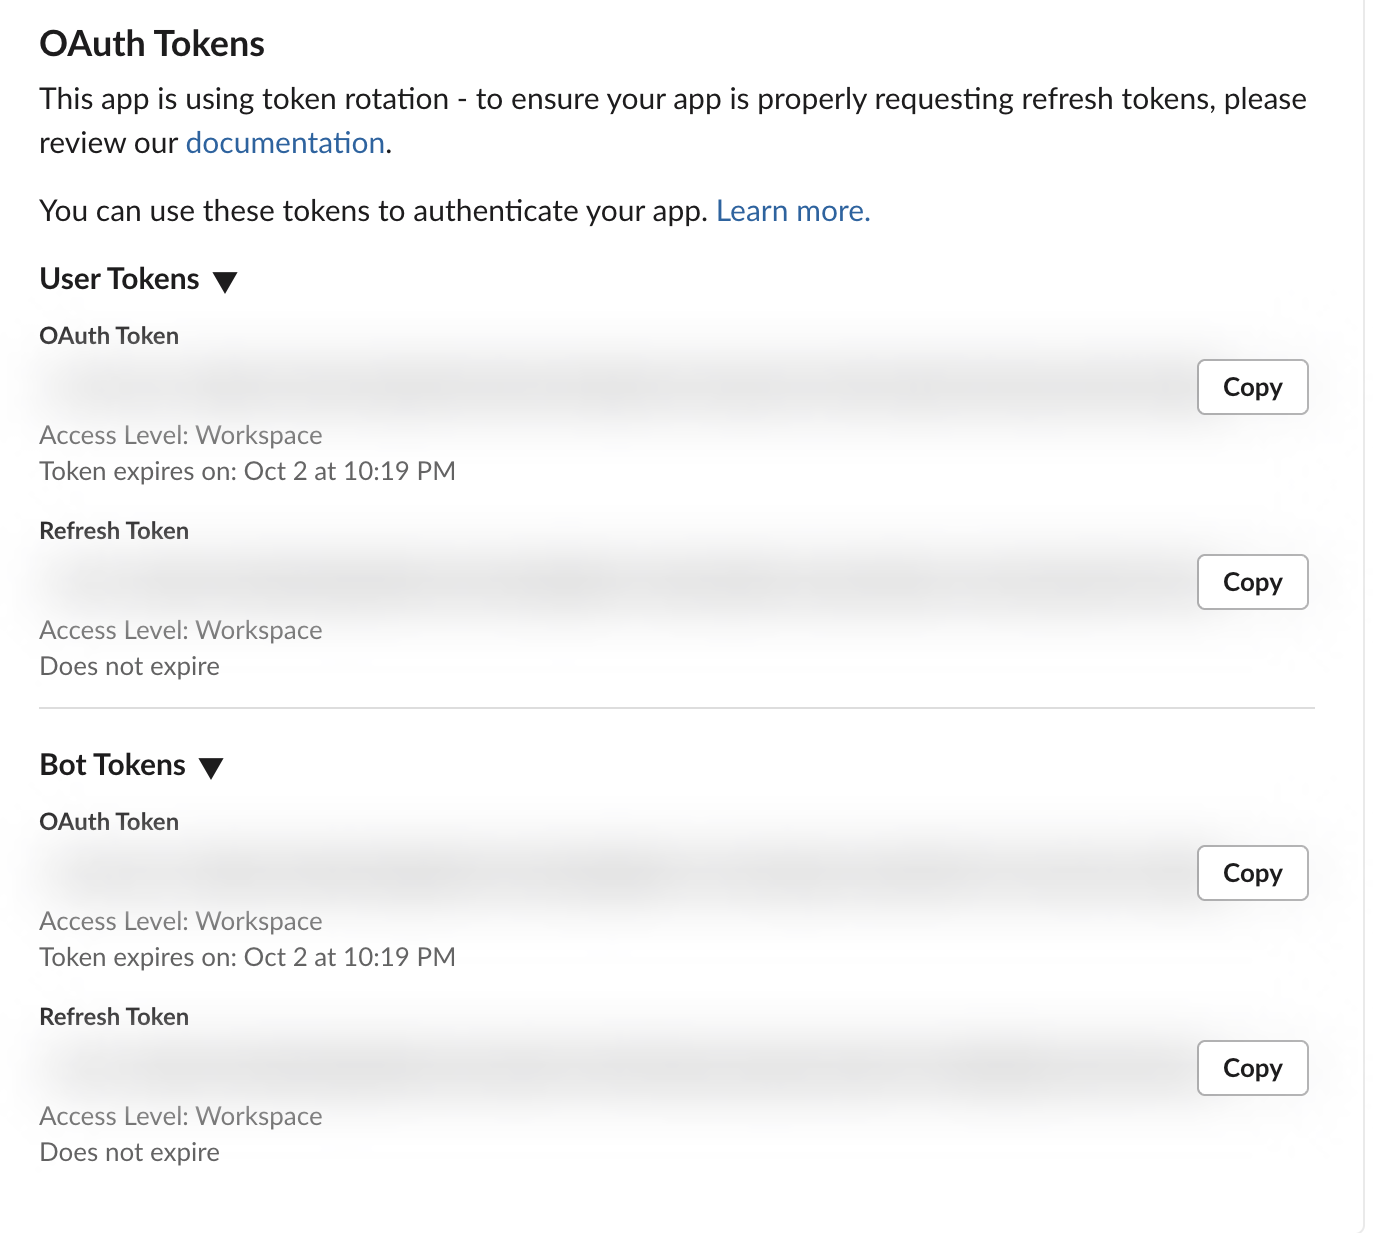Click the 'Refresh Token' label under User Tokens
Viewport: 1373px width, 1233px height.
(x=114, y=531)
